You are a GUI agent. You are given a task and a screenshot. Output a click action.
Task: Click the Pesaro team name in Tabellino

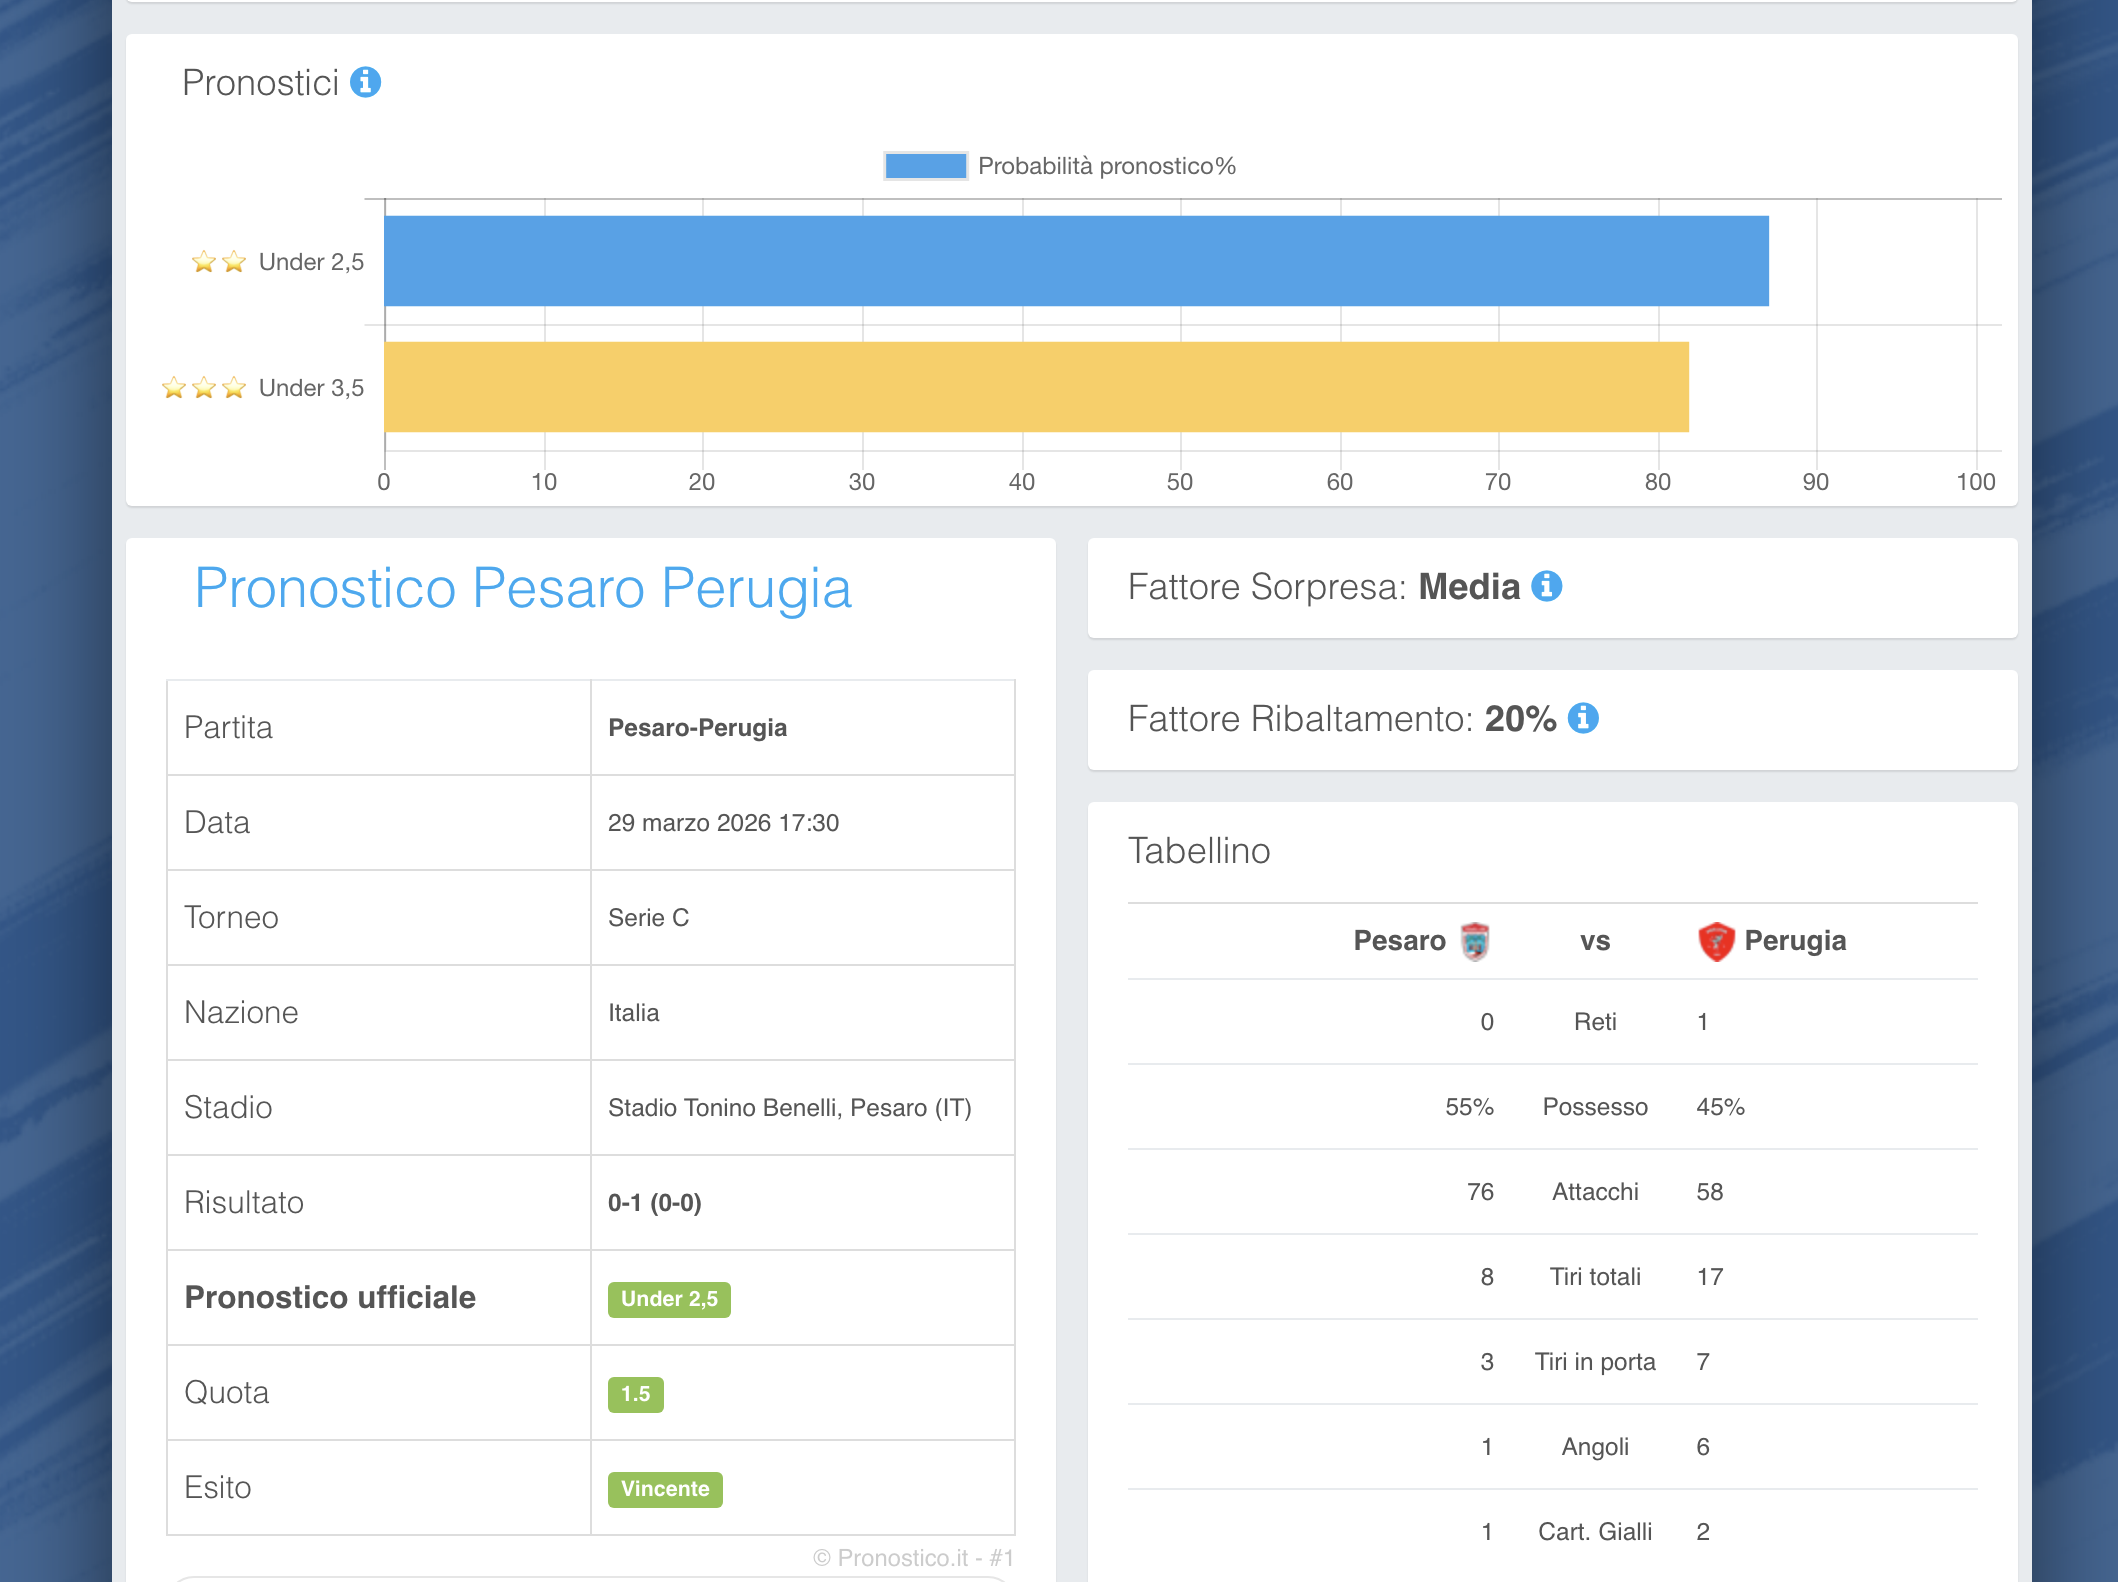1399,941
